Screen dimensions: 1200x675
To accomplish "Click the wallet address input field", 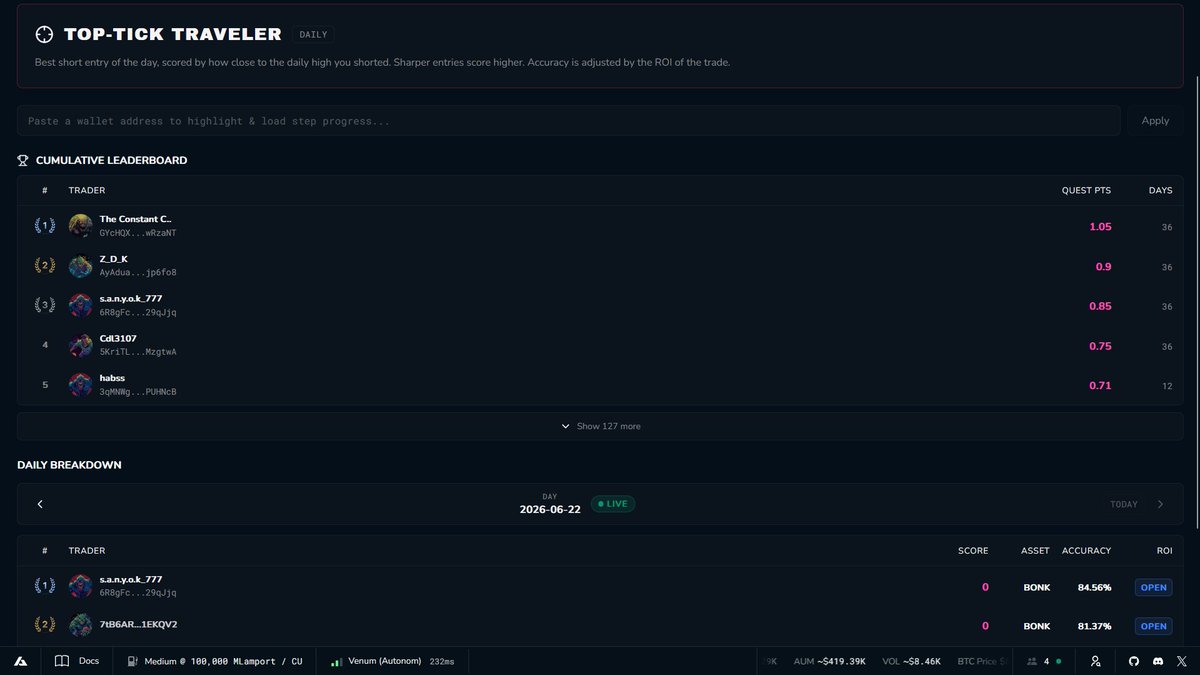I will 568,120.
